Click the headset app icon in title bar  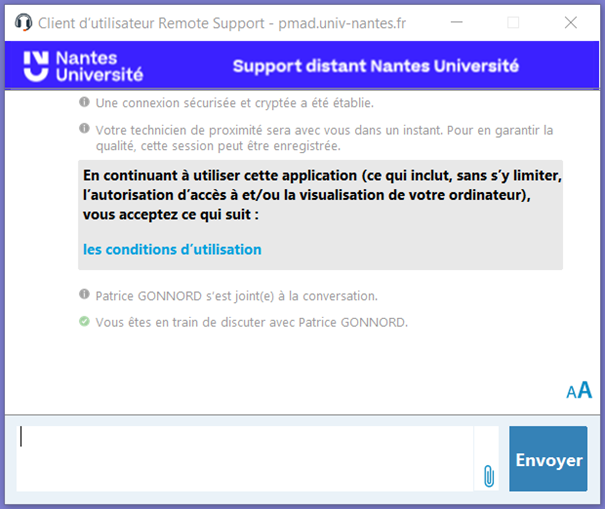(x=24, y=22)
